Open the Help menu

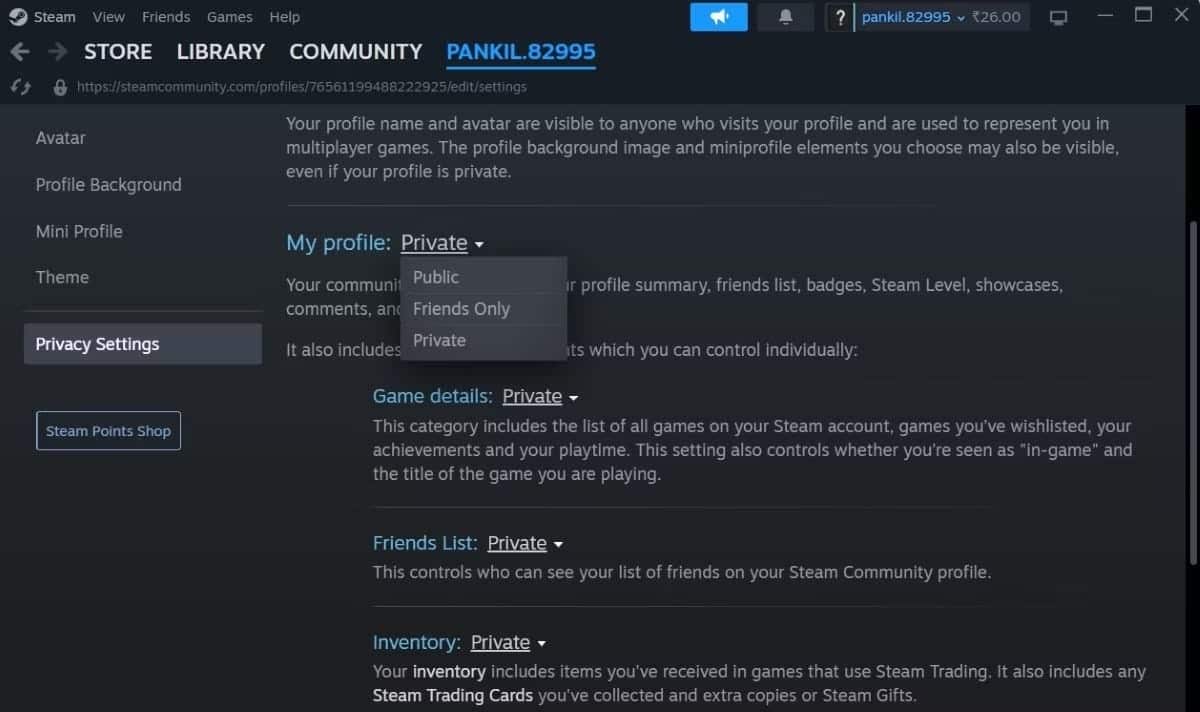pyautogui.click(x=285, y=17)
